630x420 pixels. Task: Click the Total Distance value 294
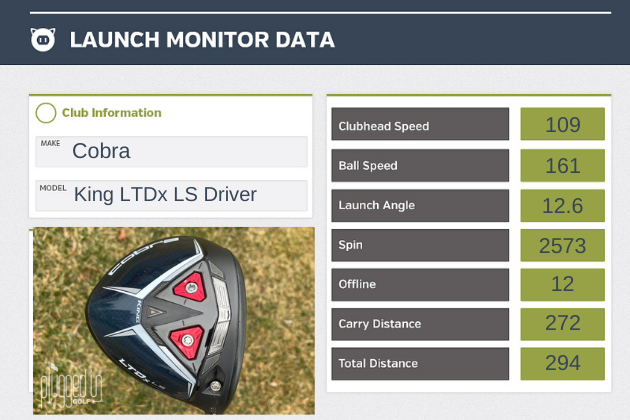tap(562, 363)
